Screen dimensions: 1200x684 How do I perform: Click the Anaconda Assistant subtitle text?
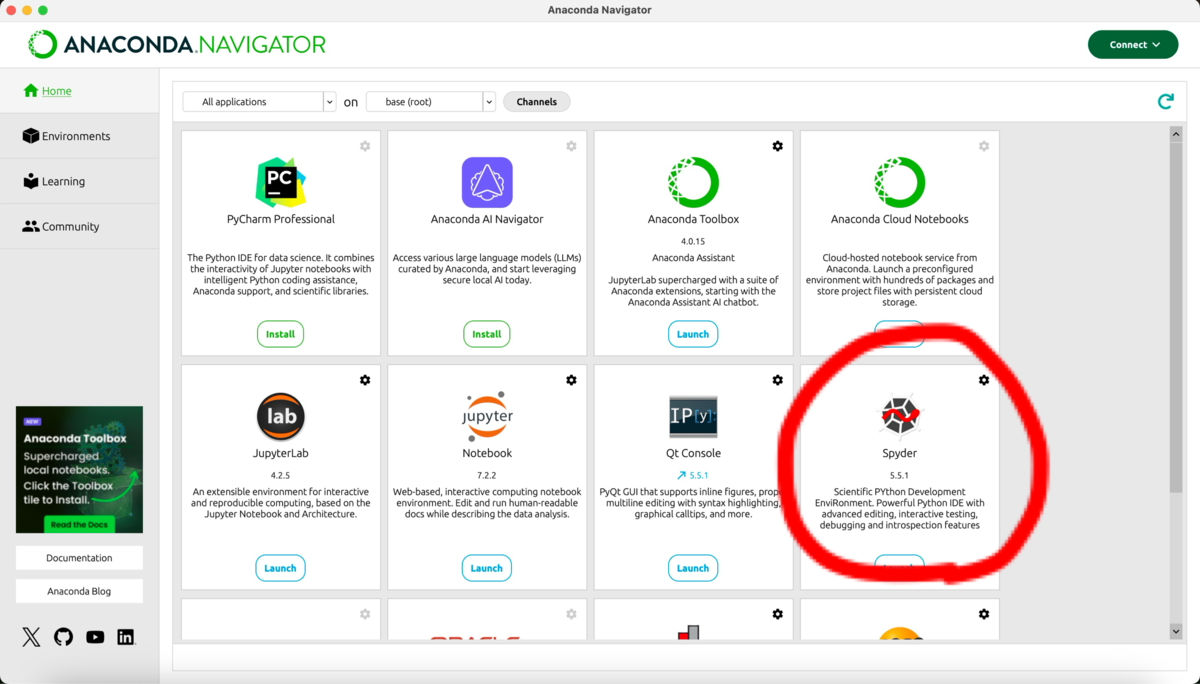tap(693, 258)
